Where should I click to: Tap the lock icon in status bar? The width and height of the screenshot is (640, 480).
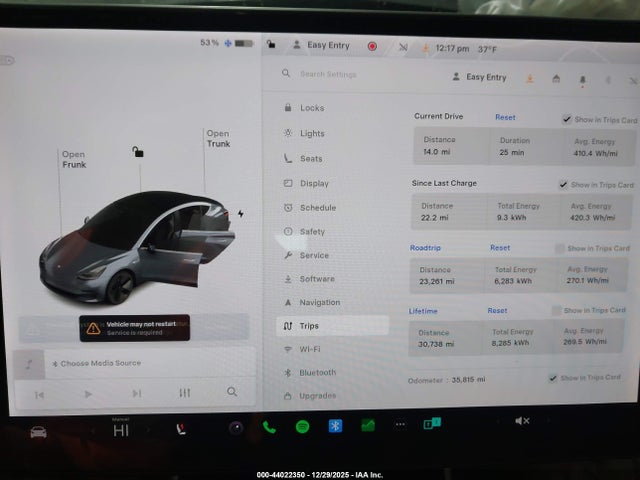pos(271,44)
